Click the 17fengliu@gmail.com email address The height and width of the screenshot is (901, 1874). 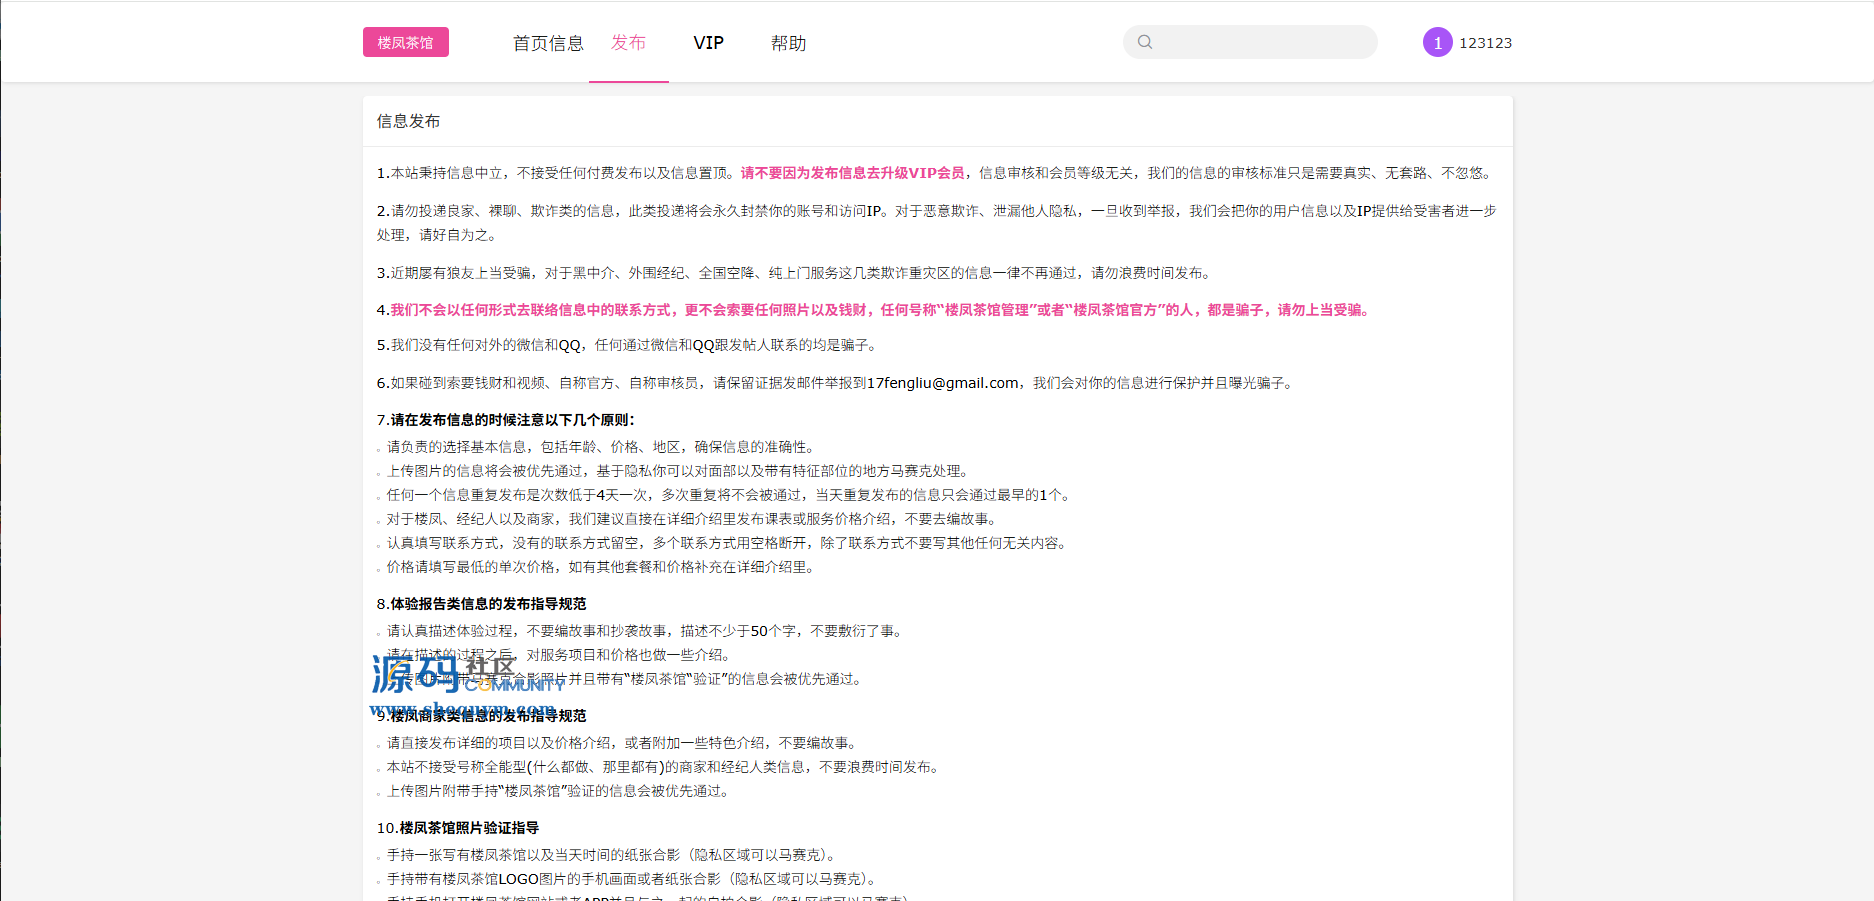(x=942, y=383)
